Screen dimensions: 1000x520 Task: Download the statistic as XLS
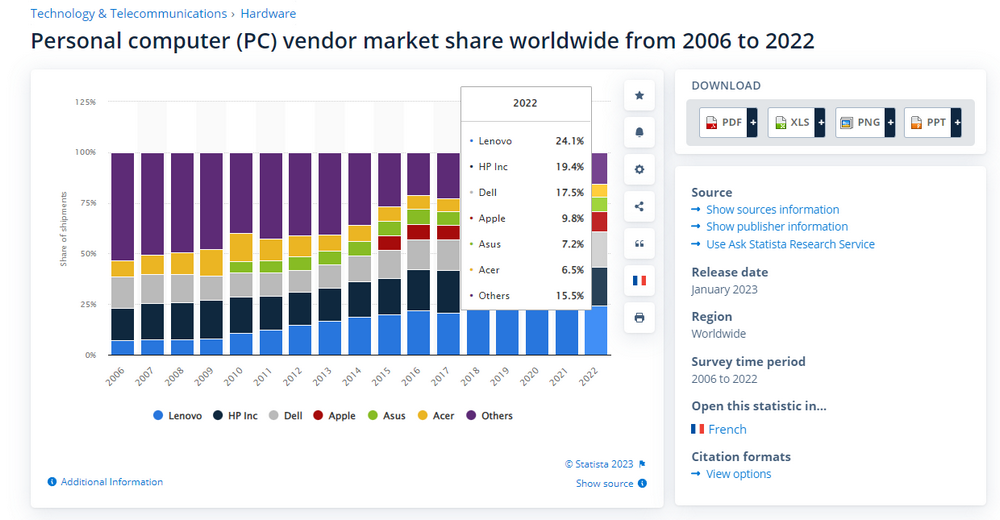[791, 123]
